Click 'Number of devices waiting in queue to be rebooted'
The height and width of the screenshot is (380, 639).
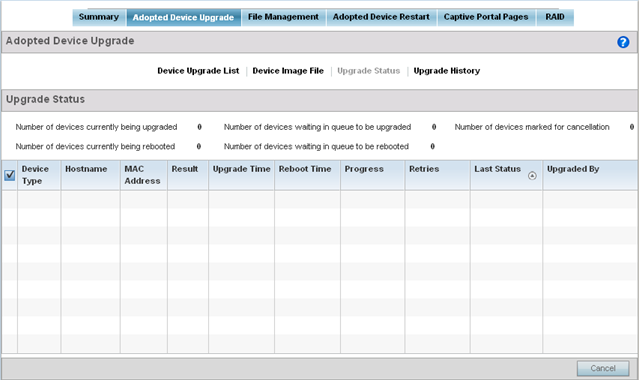coord(316,146)
